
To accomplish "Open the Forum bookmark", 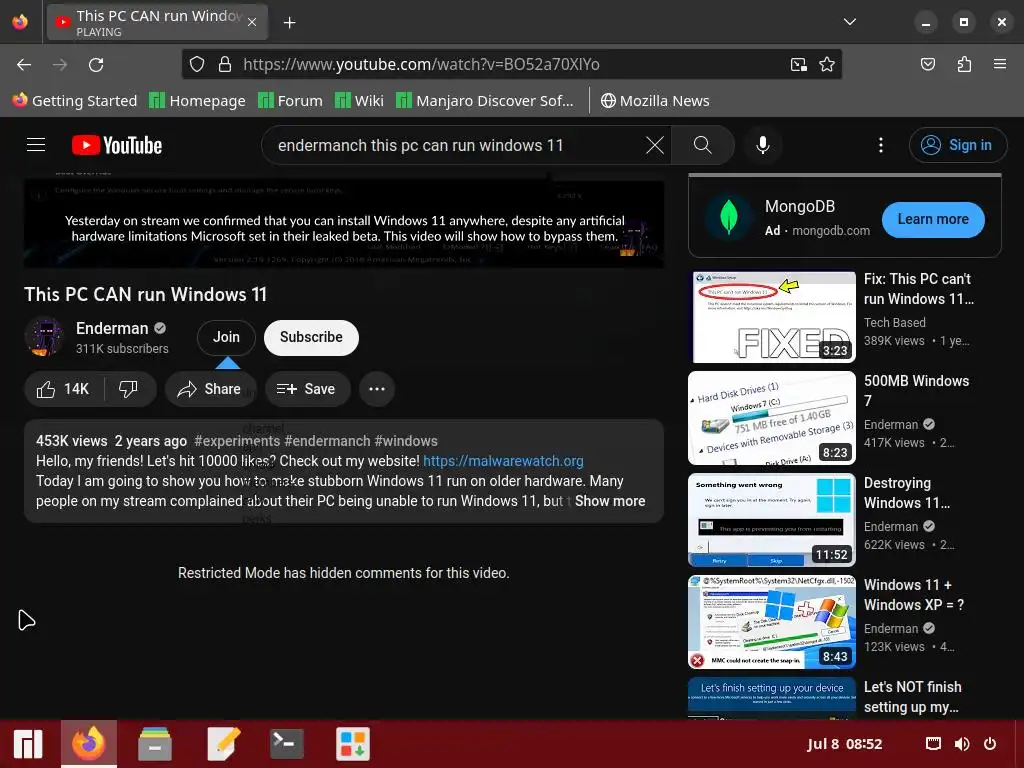I will click(x=291, y=101).
